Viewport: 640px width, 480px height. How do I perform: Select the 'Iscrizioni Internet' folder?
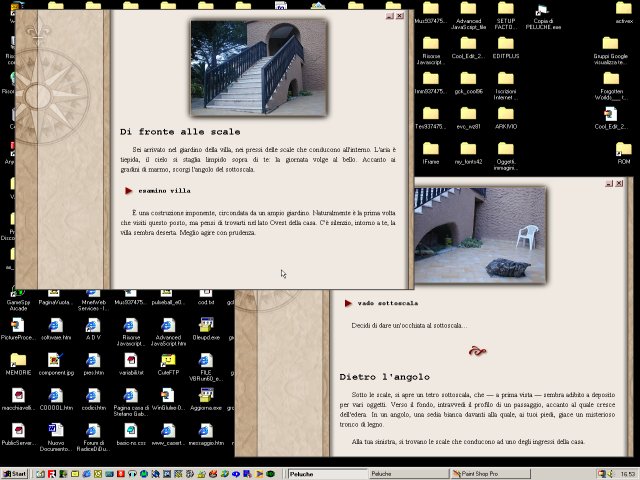(505, 86)
